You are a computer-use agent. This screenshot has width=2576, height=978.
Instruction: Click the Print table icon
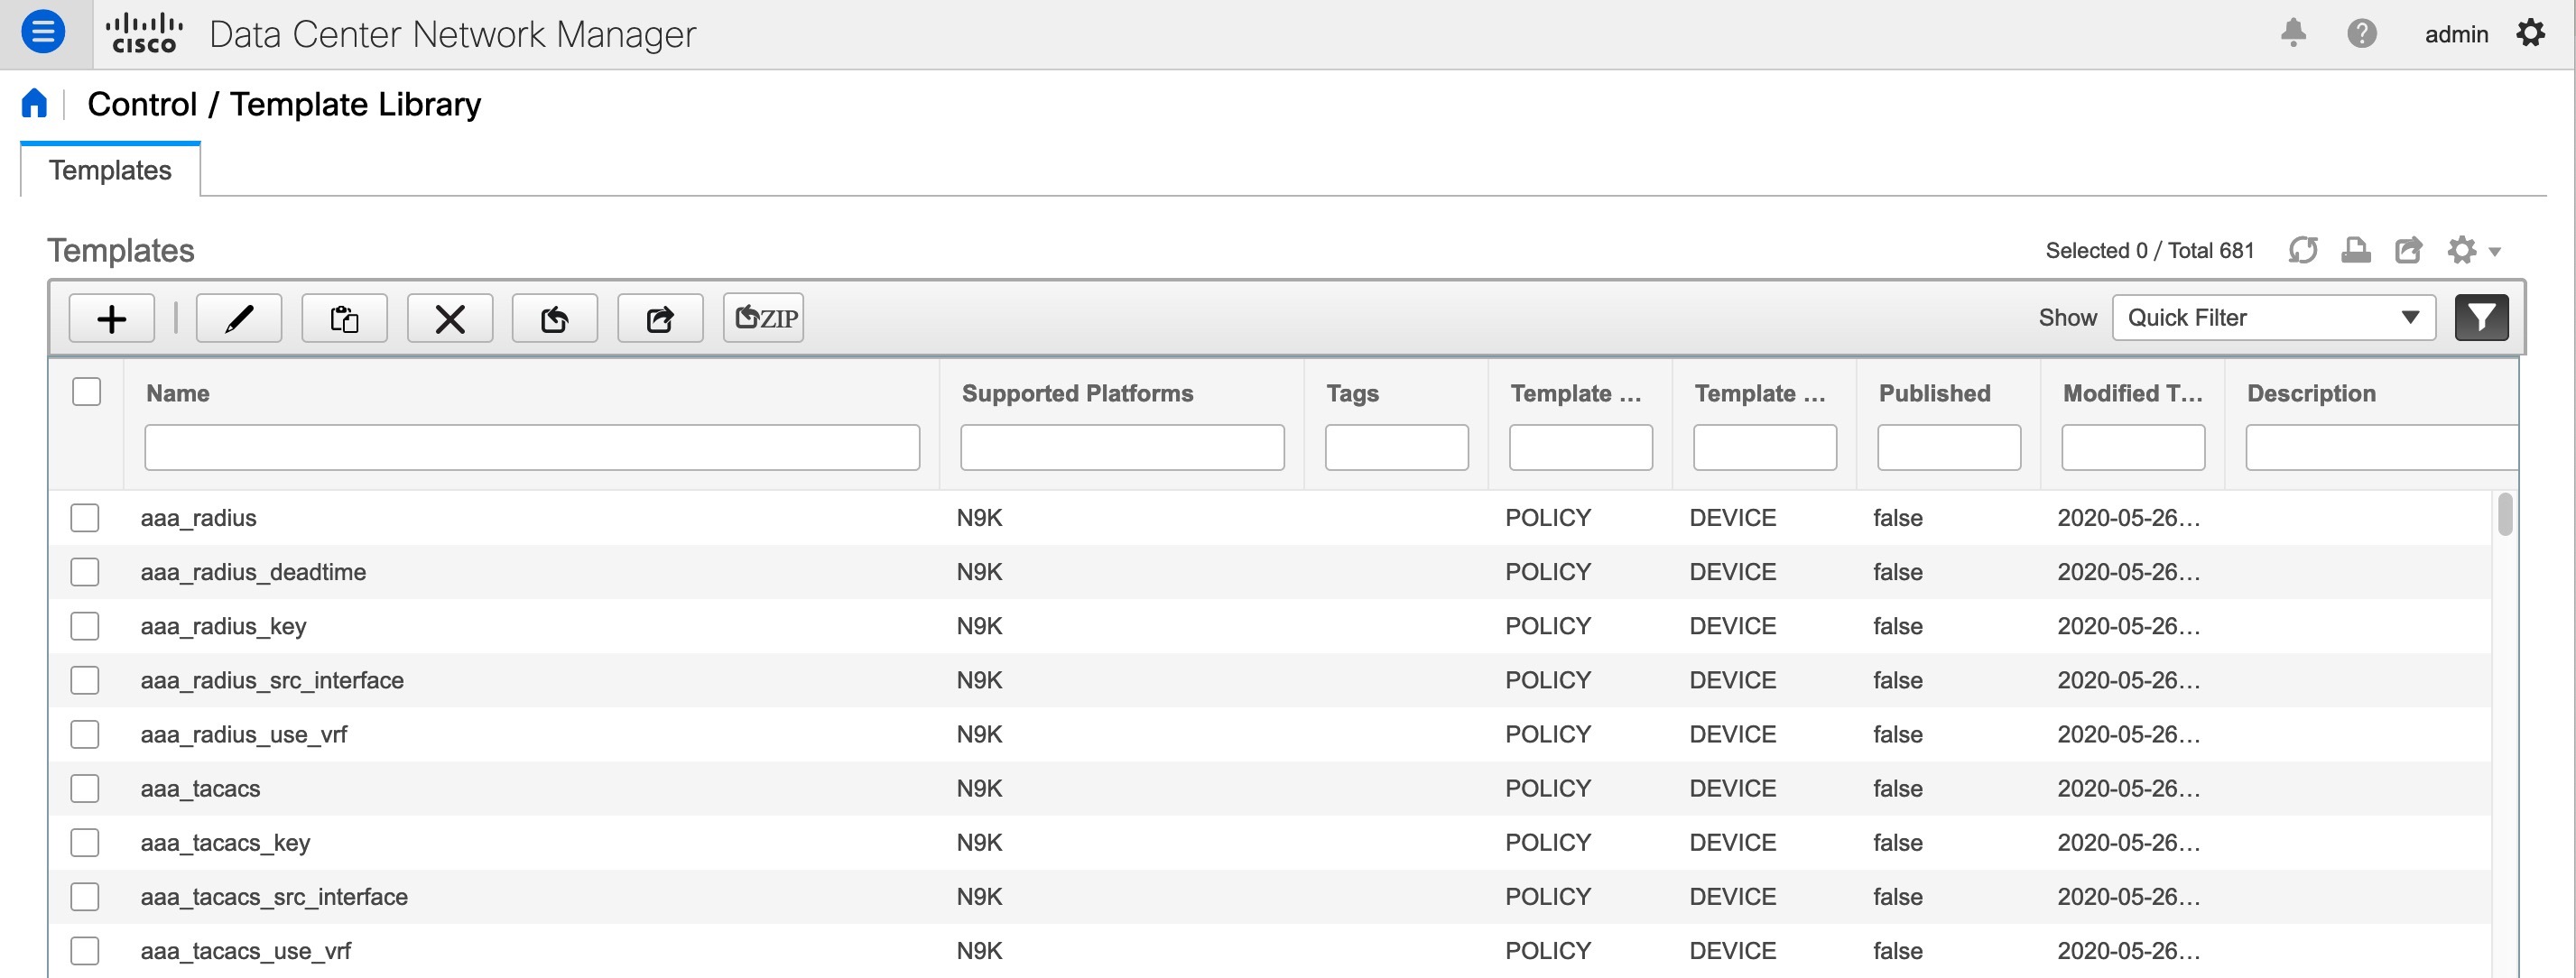point(2355,250)
